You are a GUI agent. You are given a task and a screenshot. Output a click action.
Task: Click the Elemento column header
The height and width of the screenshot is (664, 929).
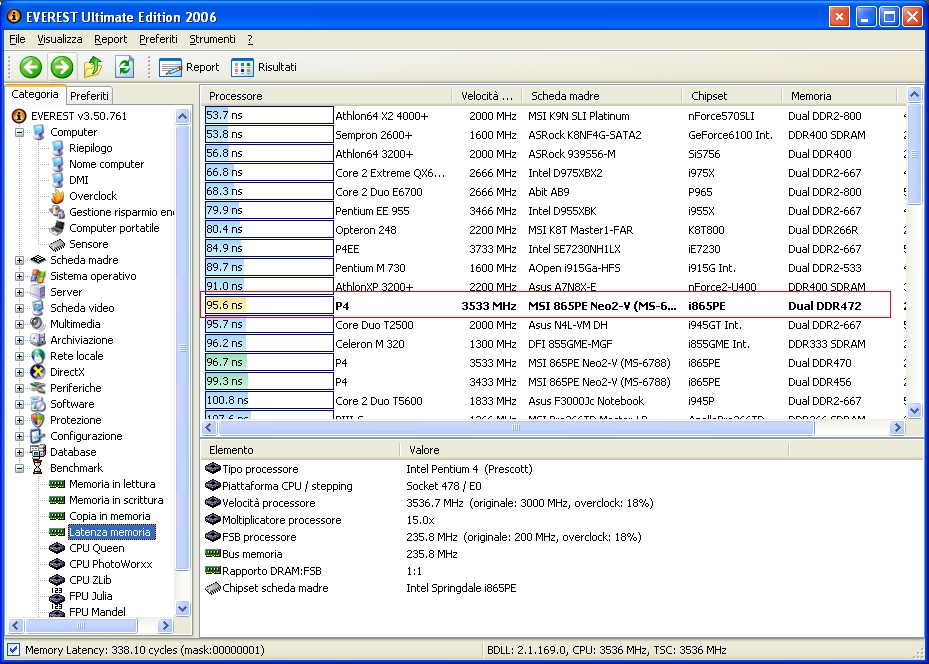(300, 450)
